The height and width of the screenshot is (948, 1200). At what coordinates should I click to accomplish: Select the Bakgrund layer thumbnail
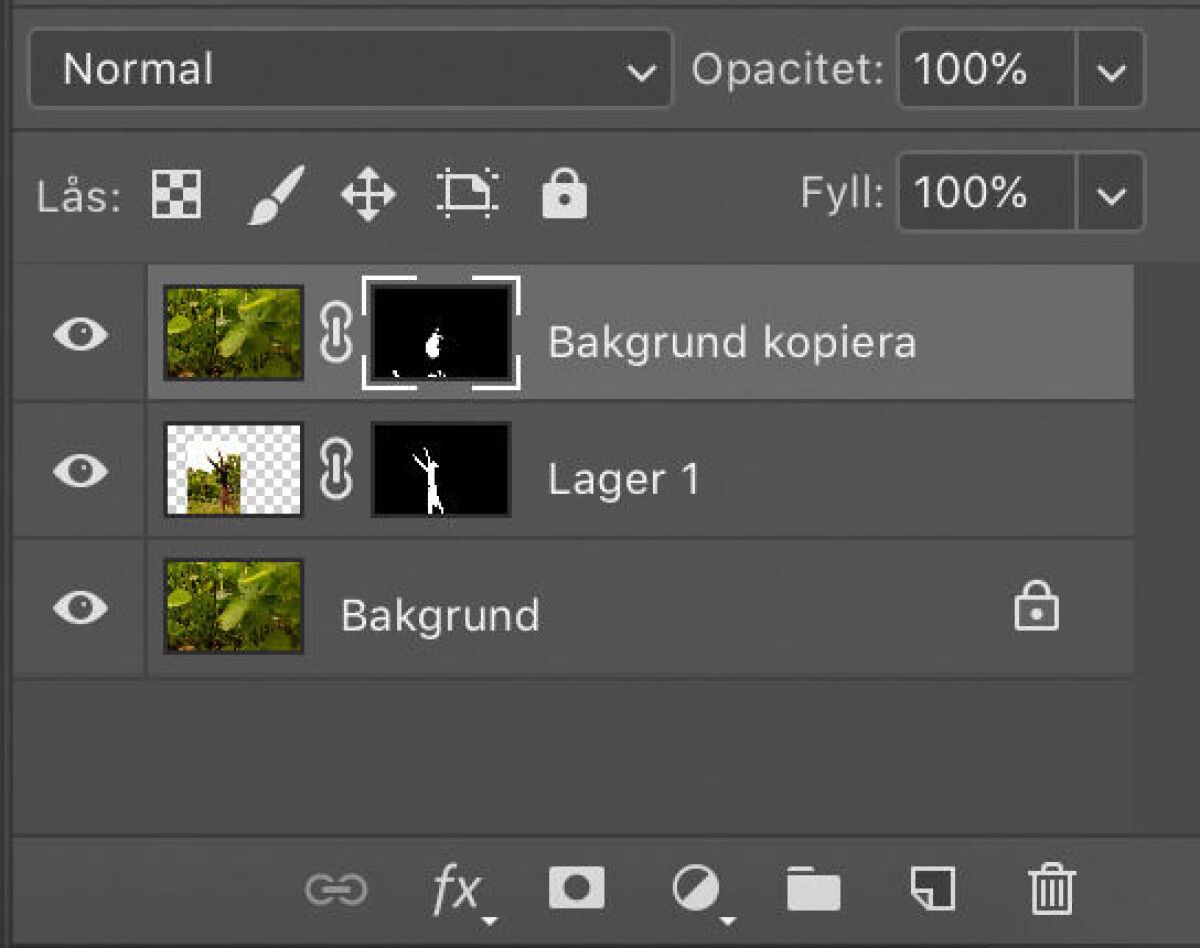point(233,606)
